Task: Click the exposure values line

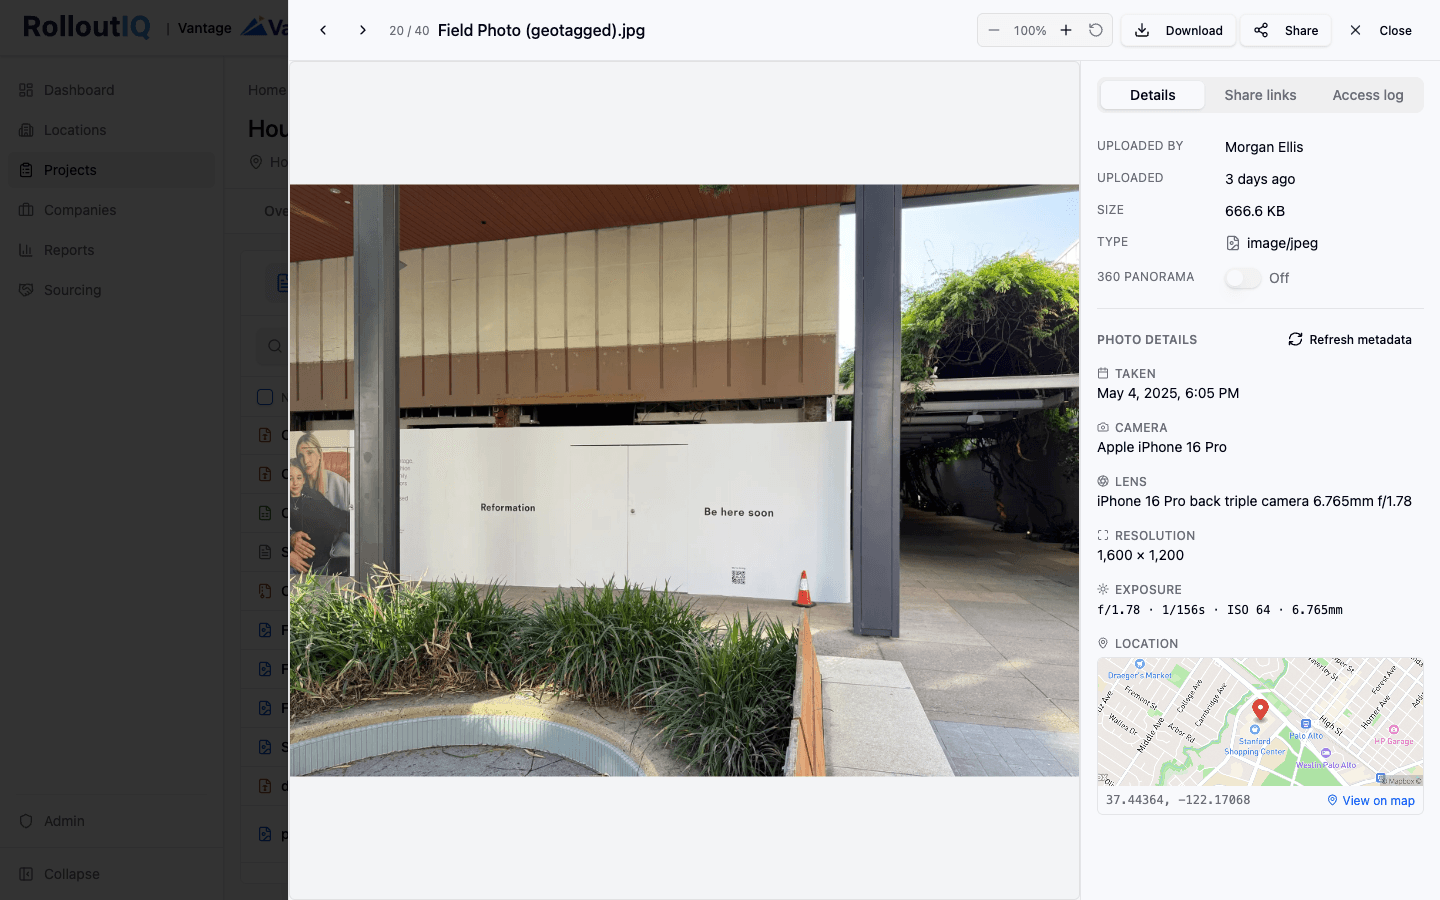Action: 1220,610
